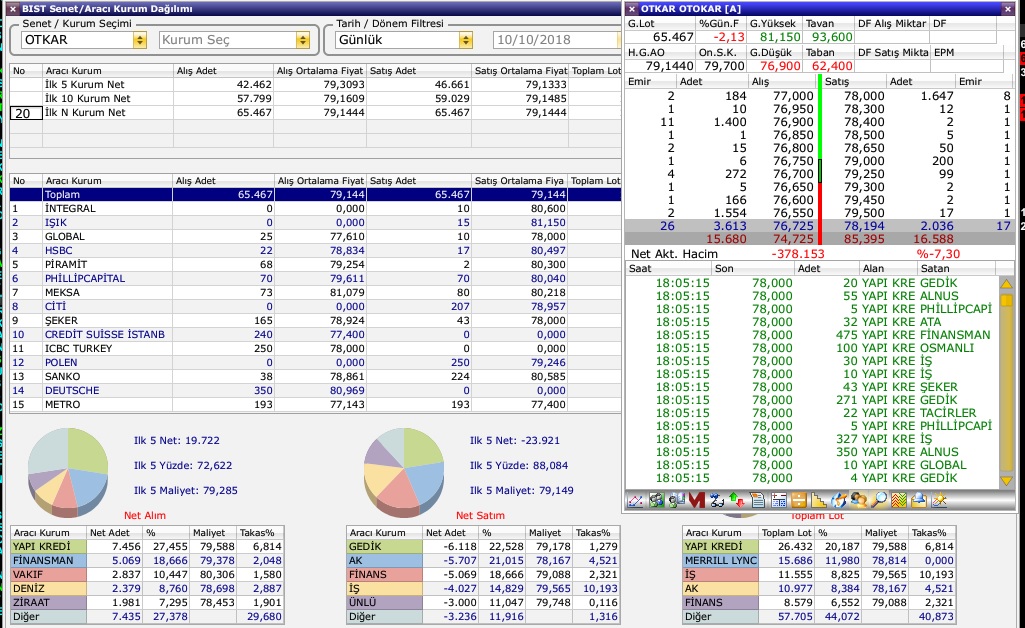The image size is (1025, 628).
Task: Click the yellow staircase icon in OTKAR toolbar
Action: (x=818, y=501)
